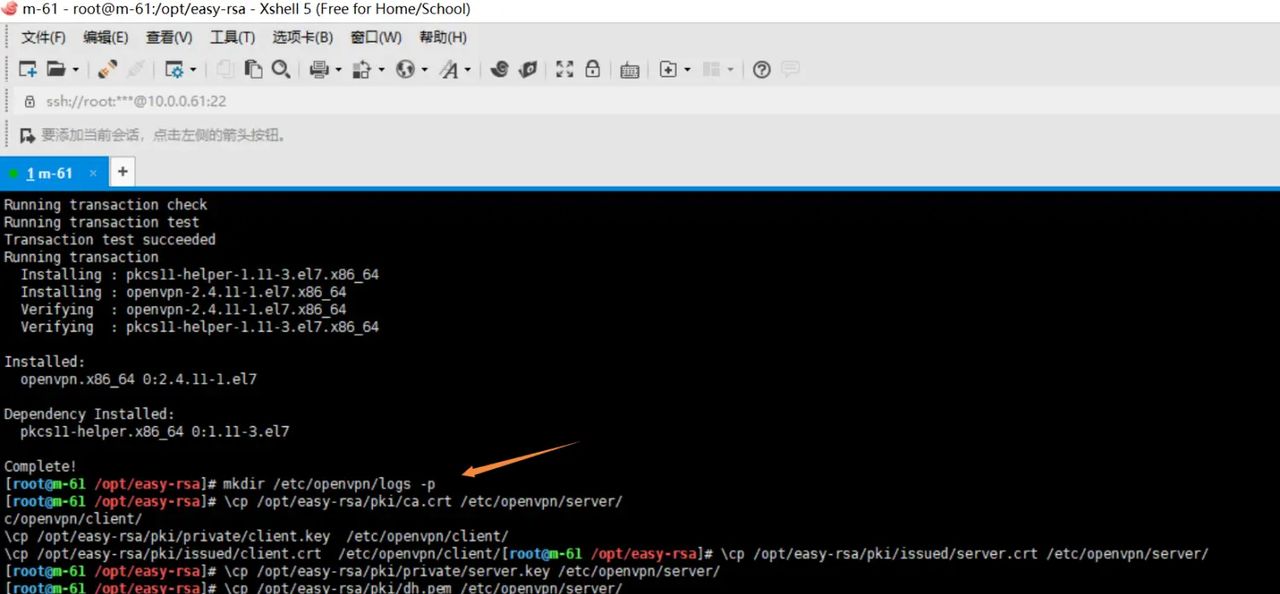Reconnect the current session
This screenshot has height=594, width=1280.
[107, 69]
